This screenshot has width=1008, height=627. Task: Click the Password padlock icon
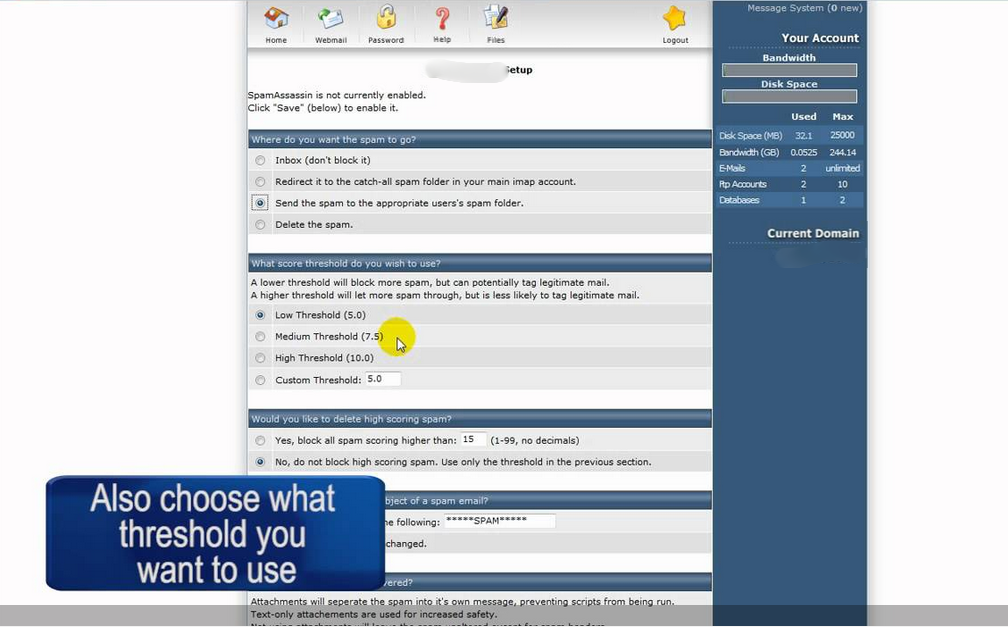click(385, 19)
